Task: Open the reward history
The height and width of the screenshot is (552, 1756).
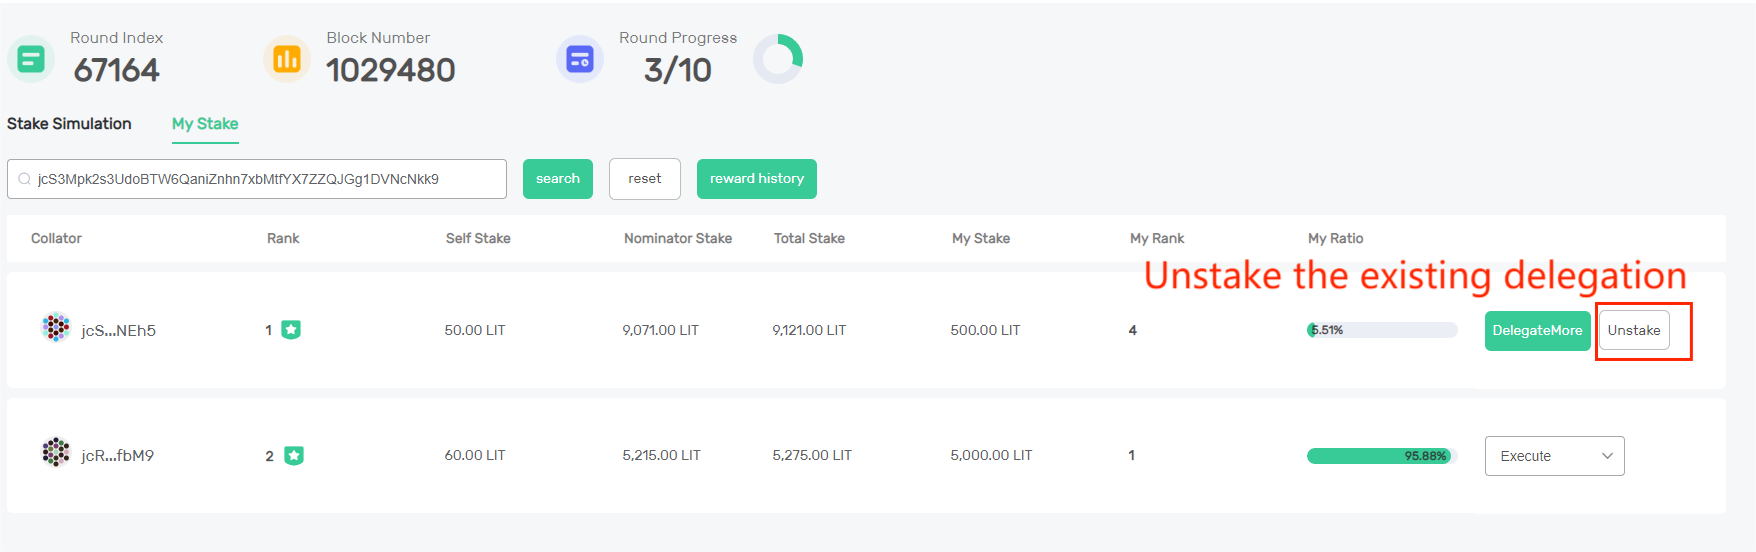Action: [x=757, y=179]
